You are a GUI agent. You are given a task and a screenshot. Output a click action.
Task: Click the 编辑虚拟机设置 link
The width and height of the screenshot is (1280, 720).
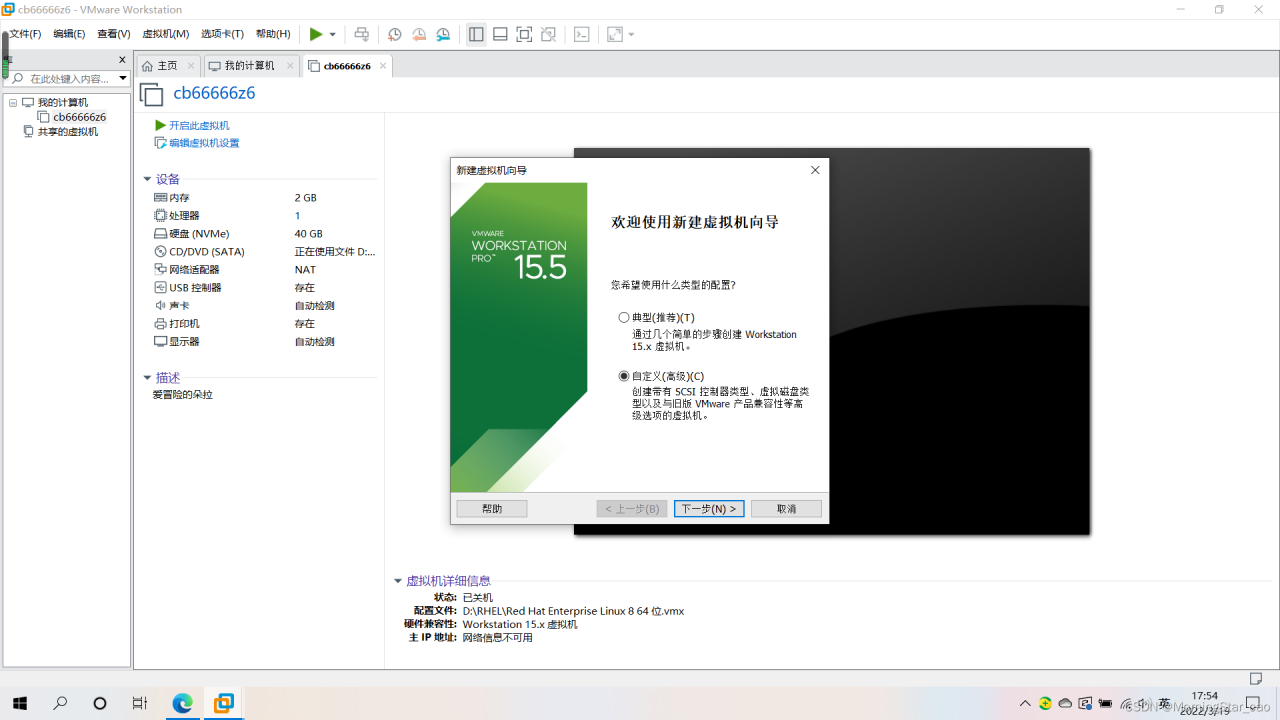coord(204,143)
